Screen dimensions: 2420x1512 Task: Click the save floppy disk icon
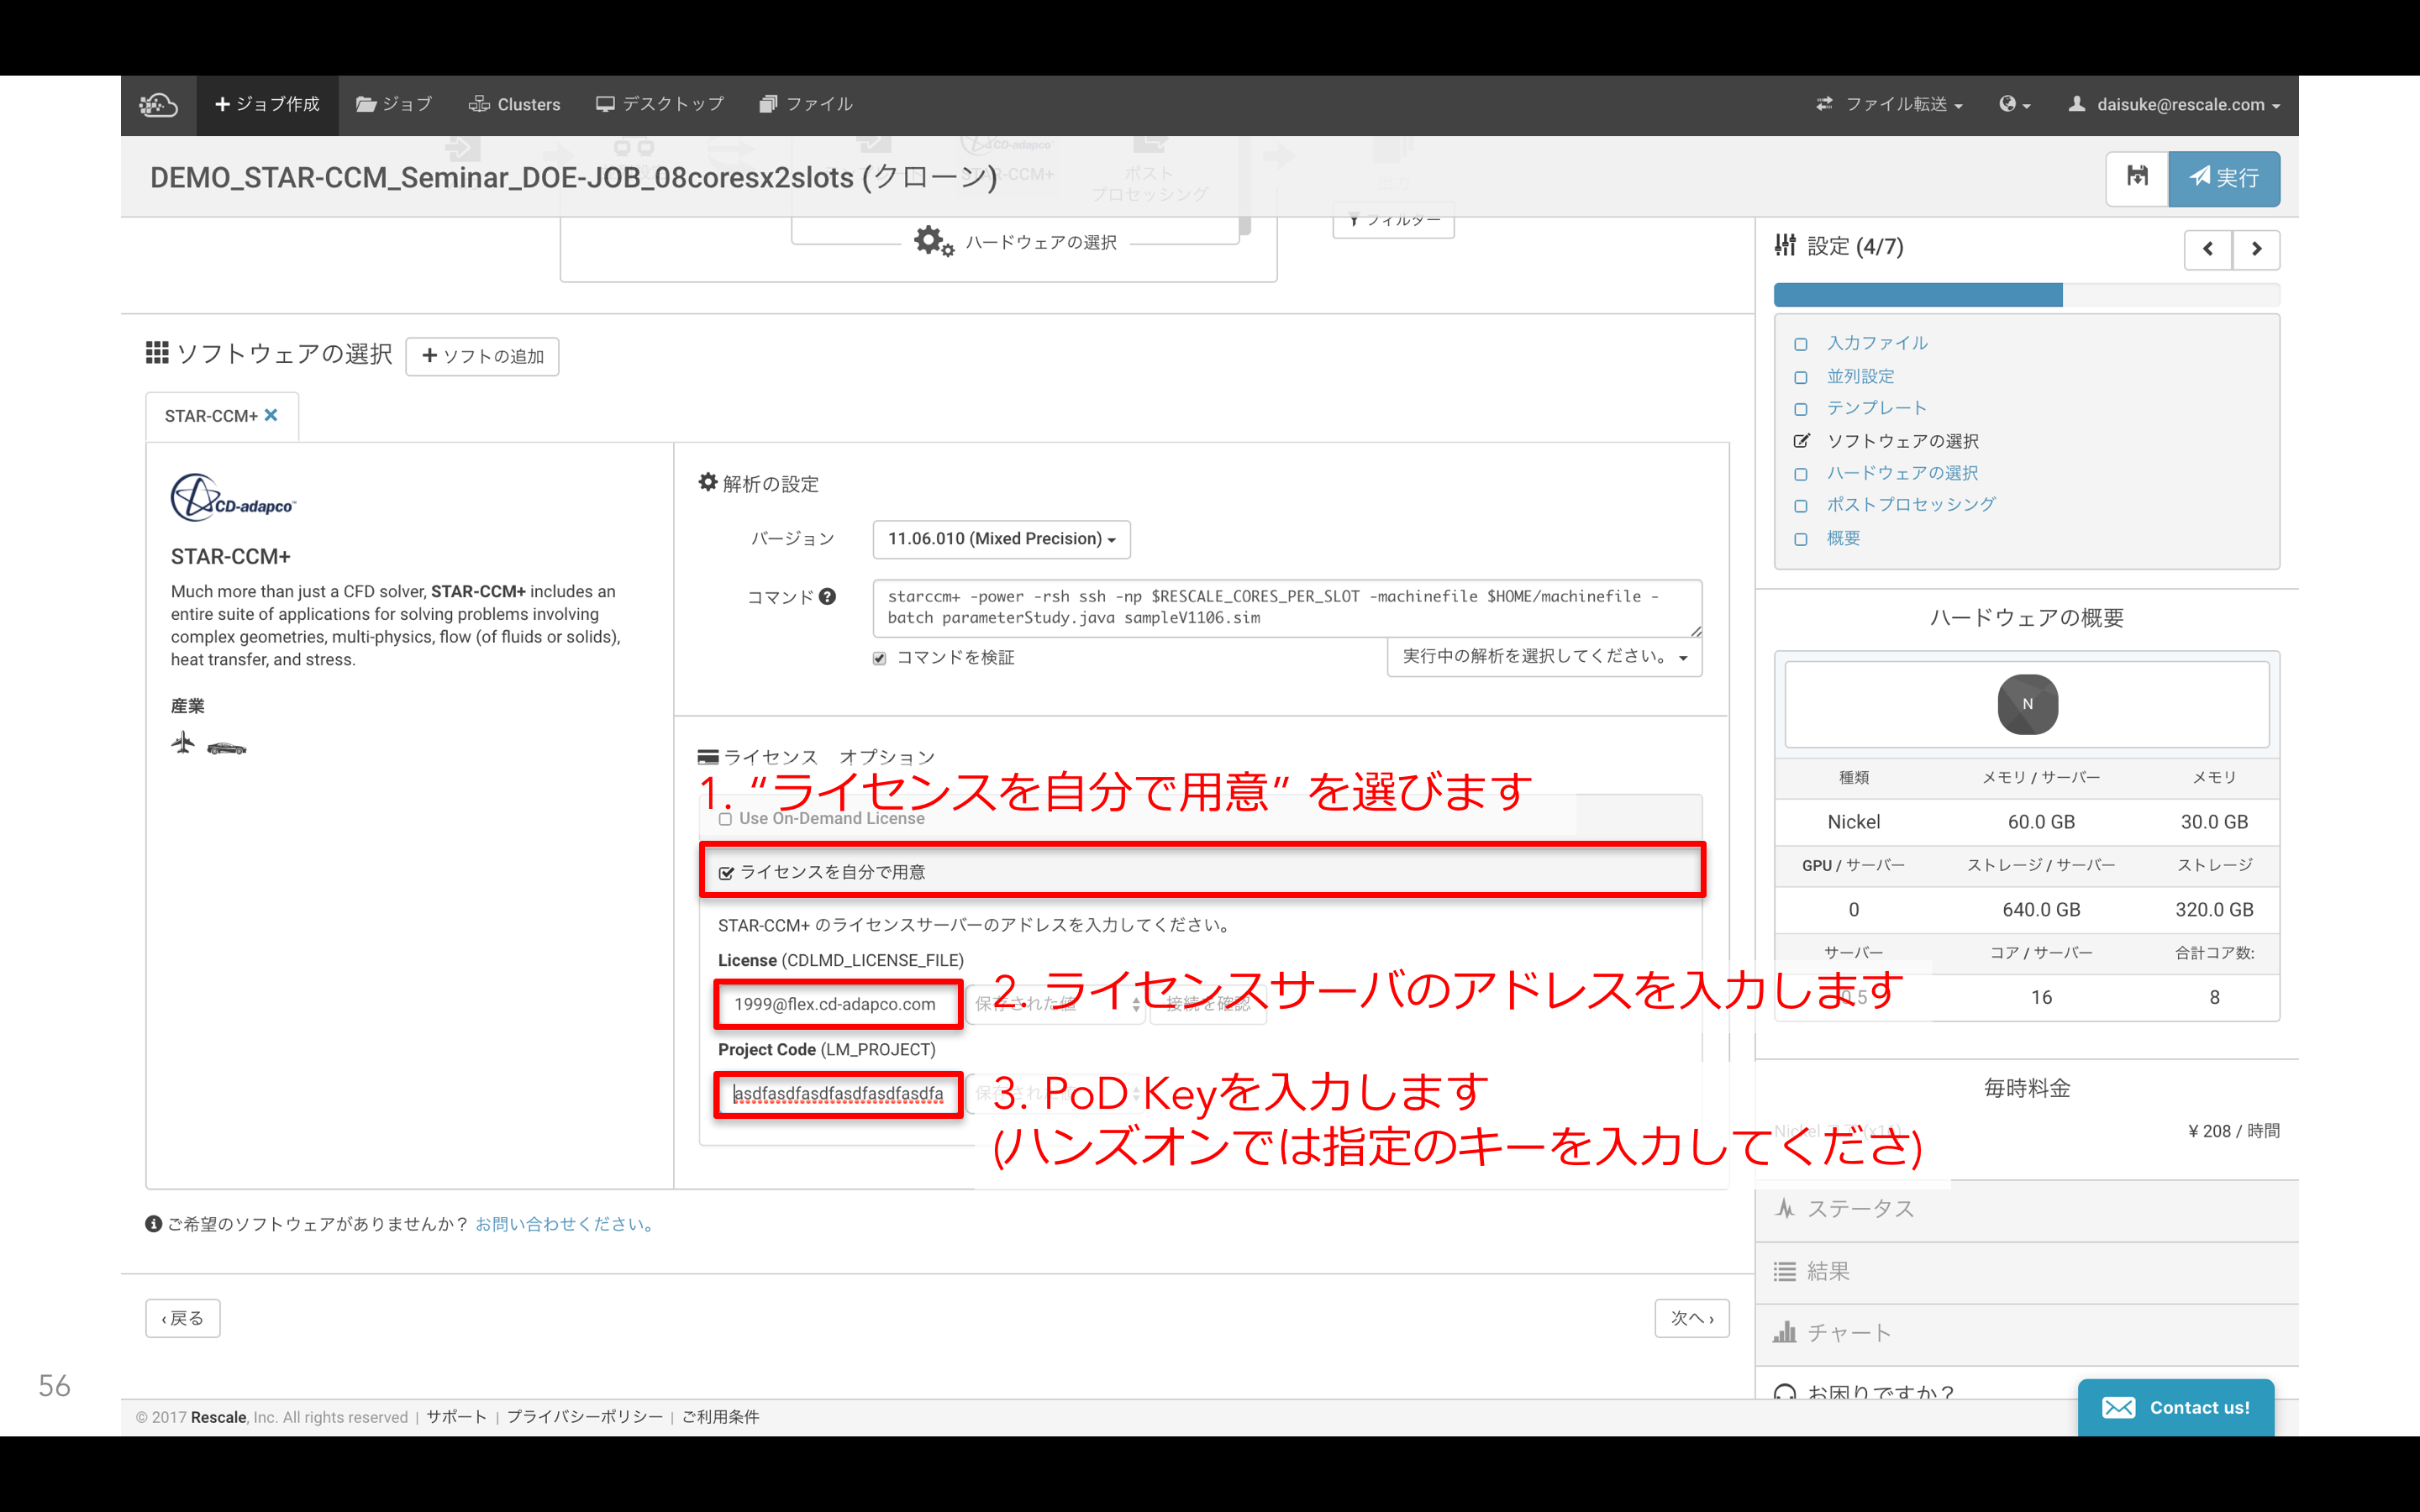pyautogui.click(x=2137, y=177)
